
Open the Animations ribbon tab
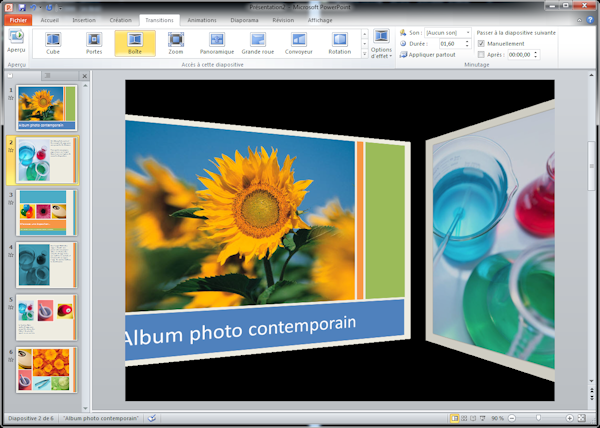(x=201, y=19)
